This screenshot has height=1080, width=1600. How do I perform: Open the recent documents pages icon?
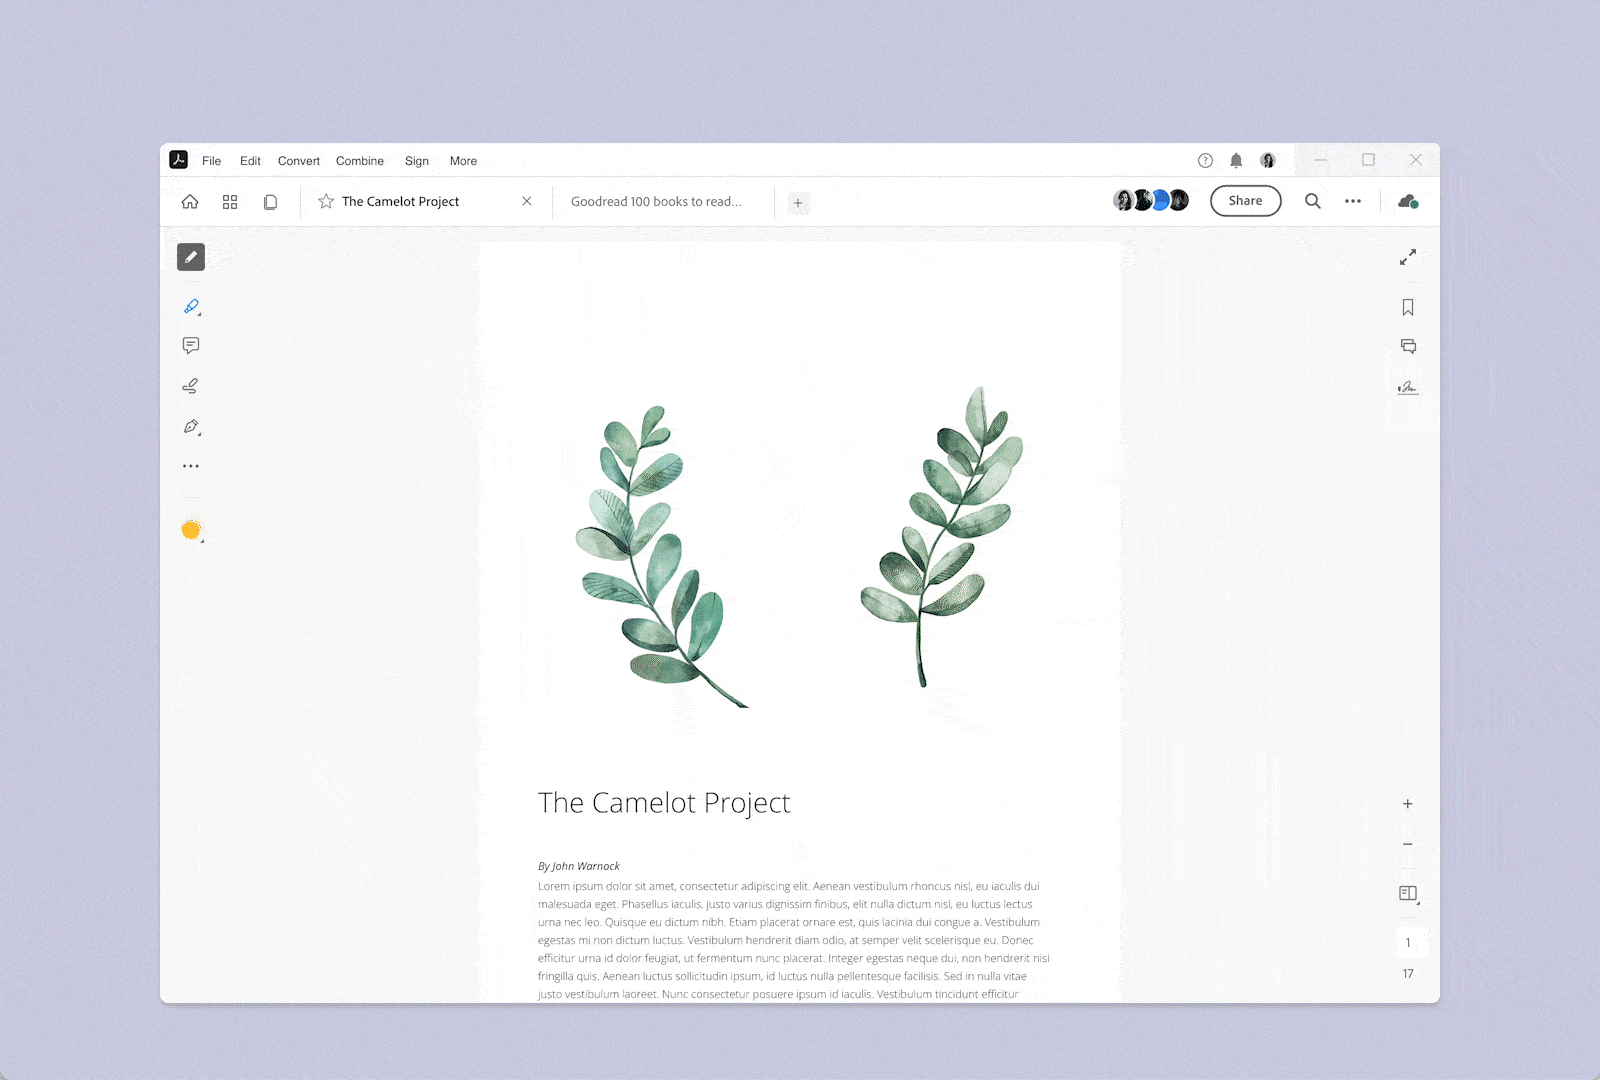pyautogui.click(x=270, y=202)
